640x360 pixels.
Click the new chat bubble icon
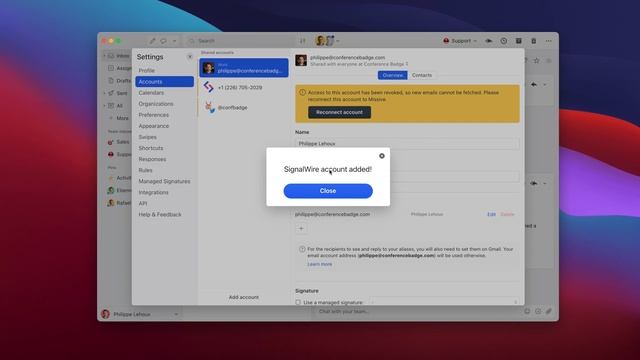click(163, 41)
